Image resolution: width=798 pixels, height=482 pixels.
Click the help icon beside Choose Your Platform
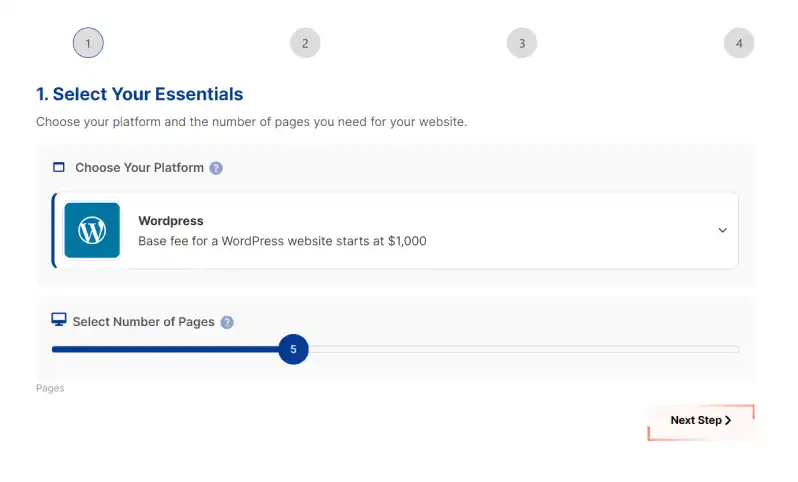pyautogui.click(x=216, y=168)
